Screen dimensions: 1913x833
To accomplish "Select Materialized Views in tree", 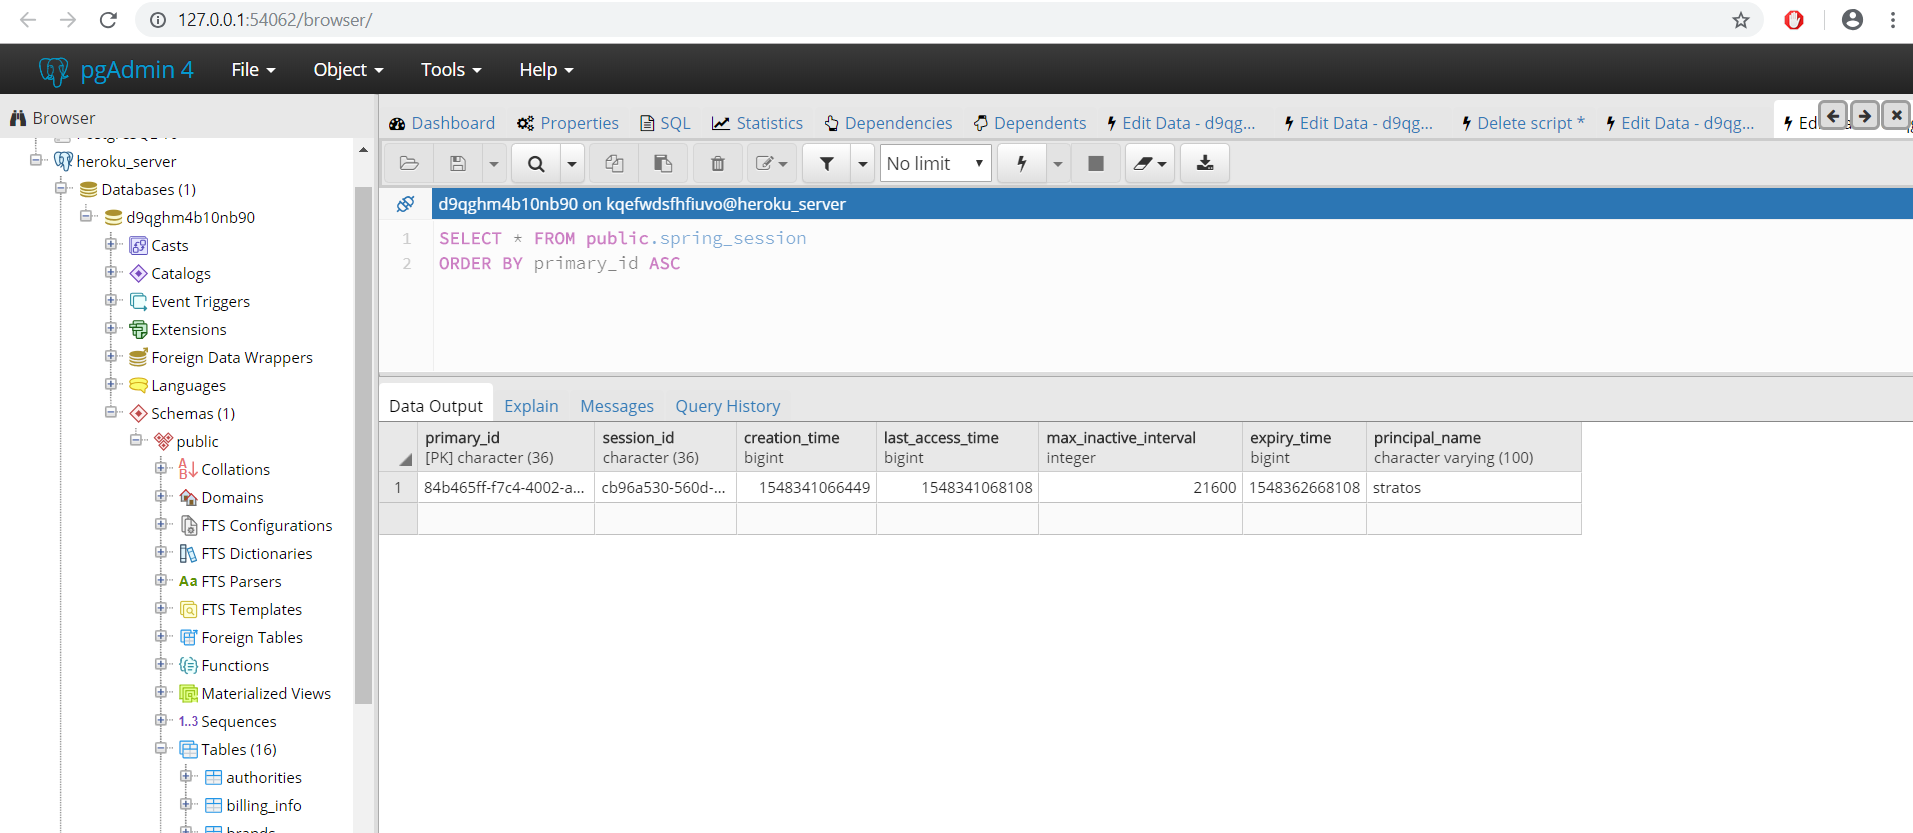I will point(266,693).
